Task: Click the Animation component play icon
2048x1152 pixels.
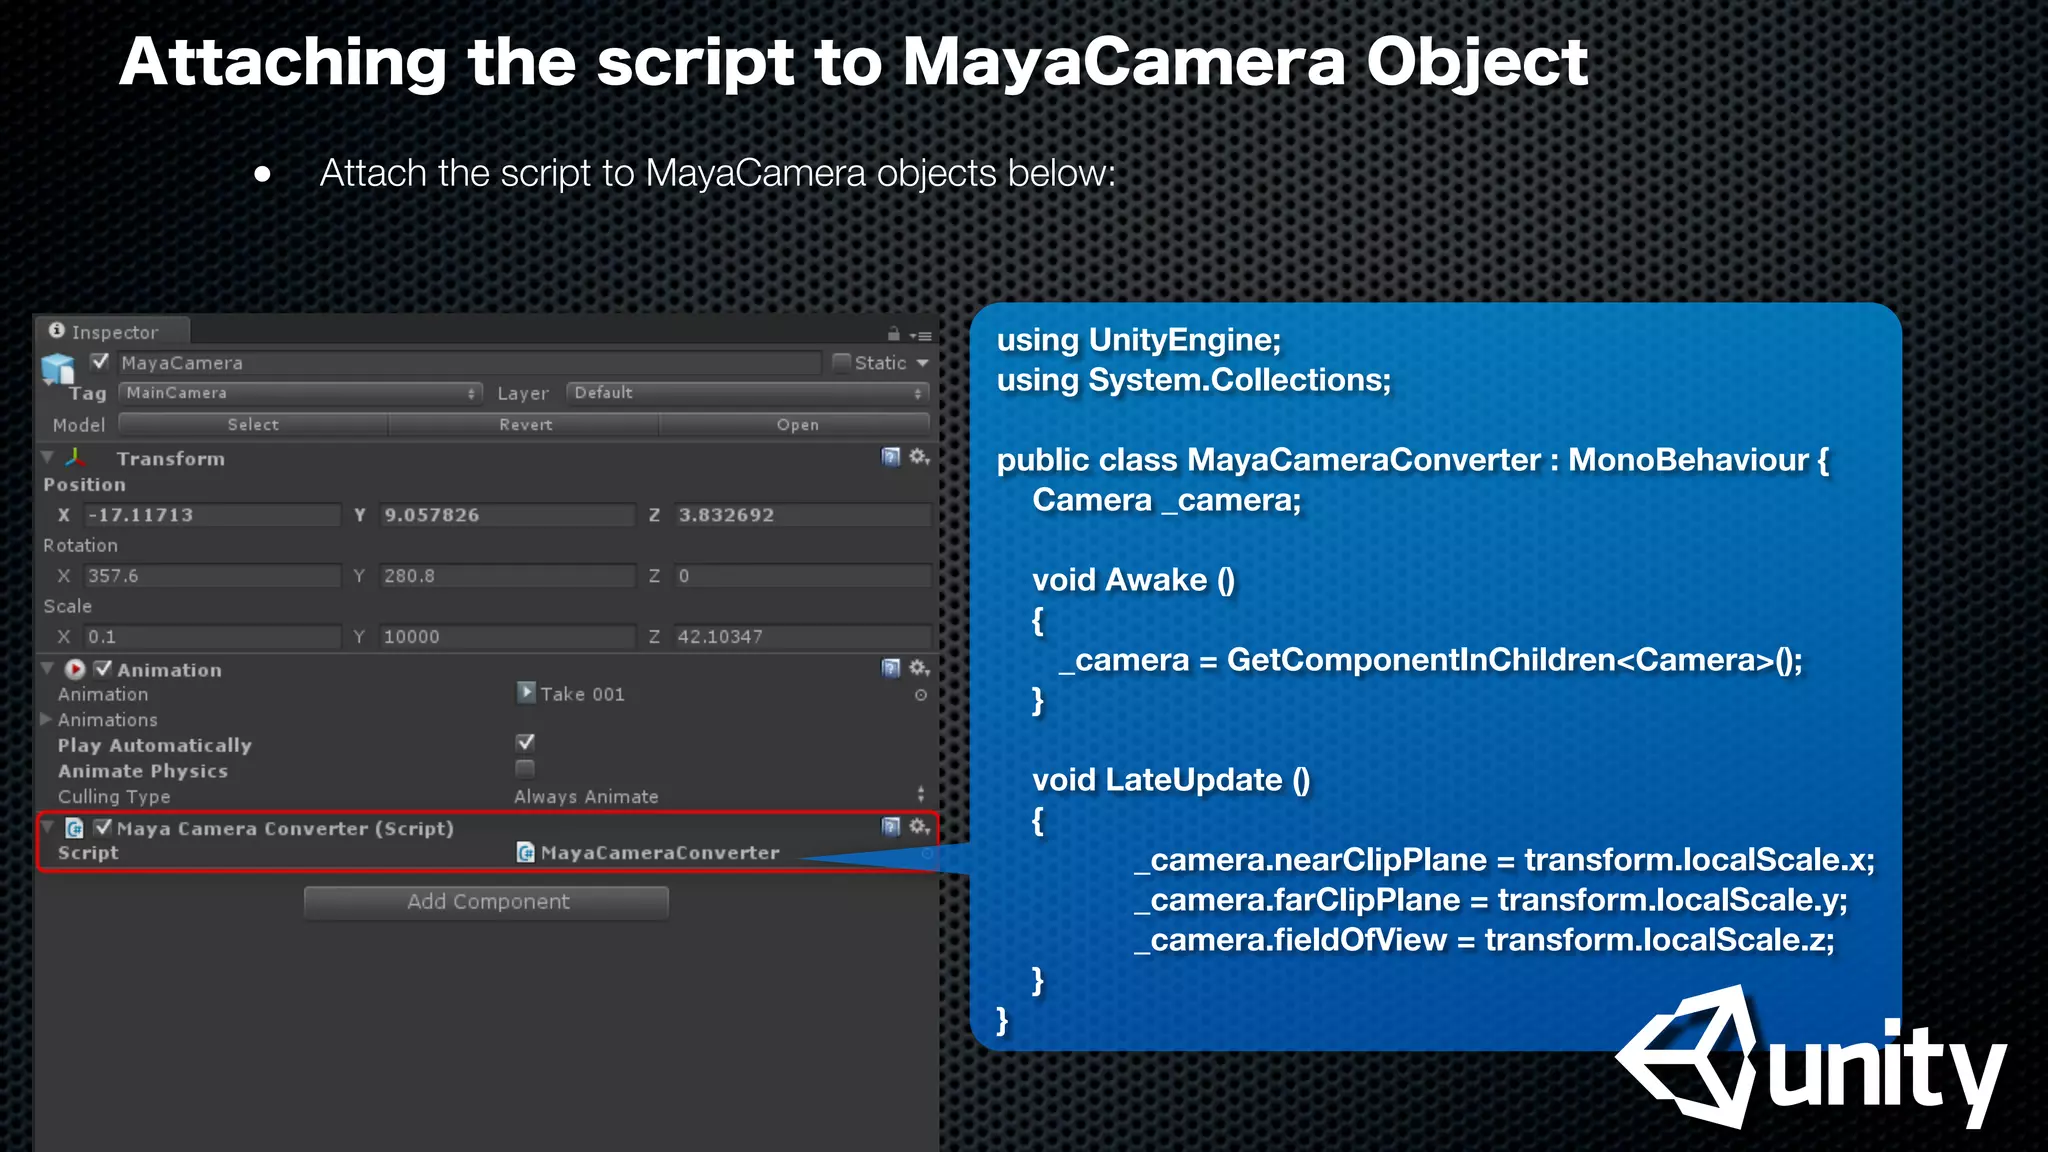Action: coord(75,669)
